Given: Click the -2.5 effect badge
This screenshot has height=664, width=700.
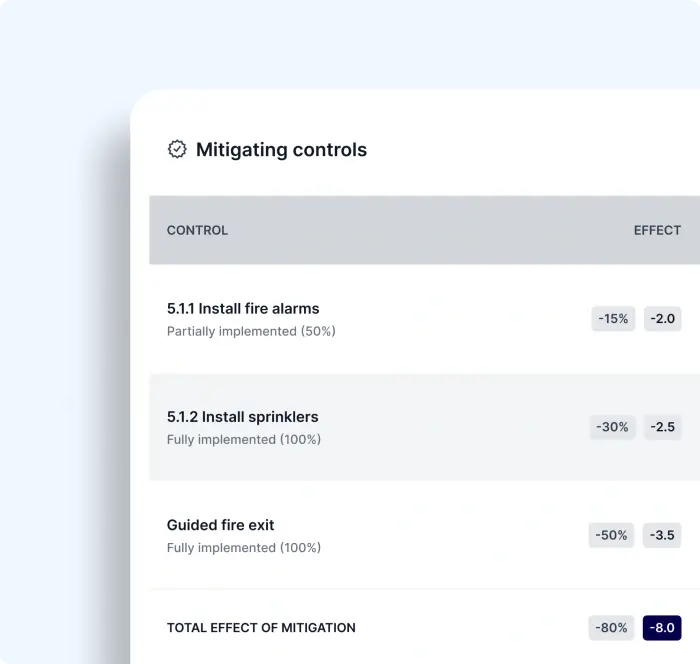Looking at the screenshot, I should click(x=662, y=427).
